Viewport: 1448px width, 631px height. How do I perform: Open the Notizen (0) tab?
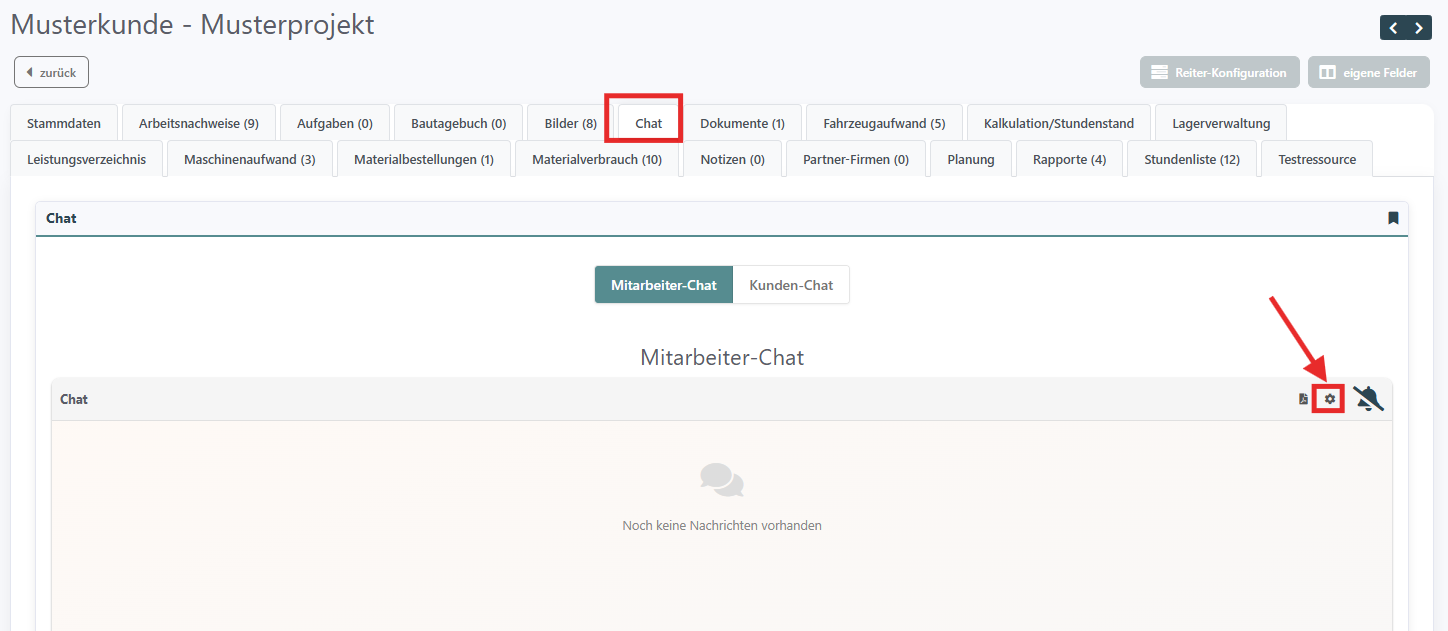point(733,159)
